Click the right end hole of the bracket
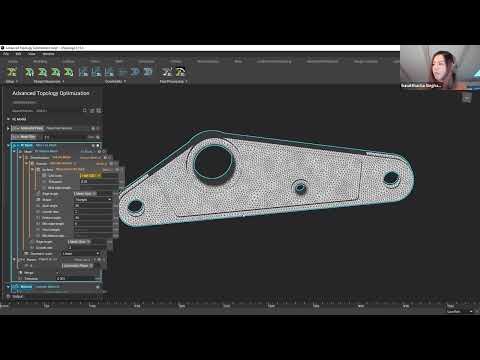Image resolution: width=480 pixels, height=360 pixels. pyautogui.click(x=391, y=178)
